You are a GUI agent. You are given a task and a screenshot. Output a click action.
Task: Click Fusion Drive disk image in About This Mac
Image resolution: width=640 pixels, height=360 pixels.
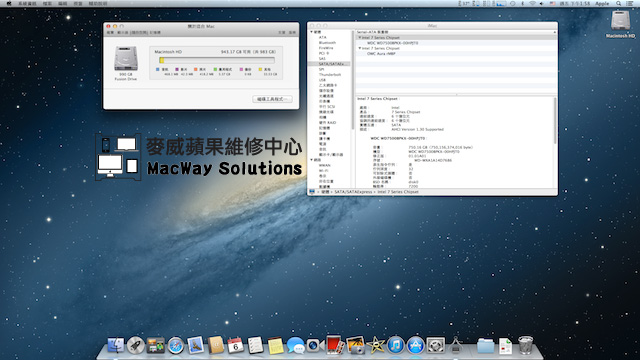coord(126,58)
